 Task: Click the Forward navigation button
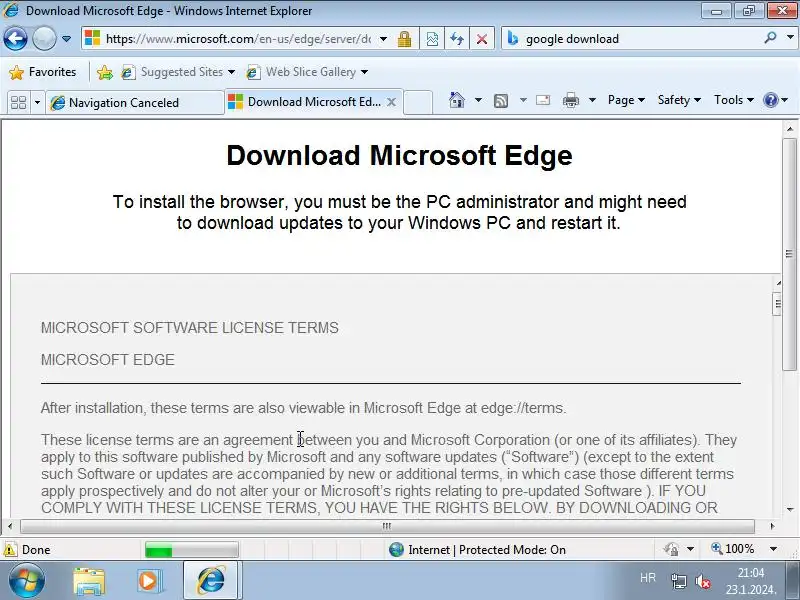pyautogui.click(x=44, y=39)
